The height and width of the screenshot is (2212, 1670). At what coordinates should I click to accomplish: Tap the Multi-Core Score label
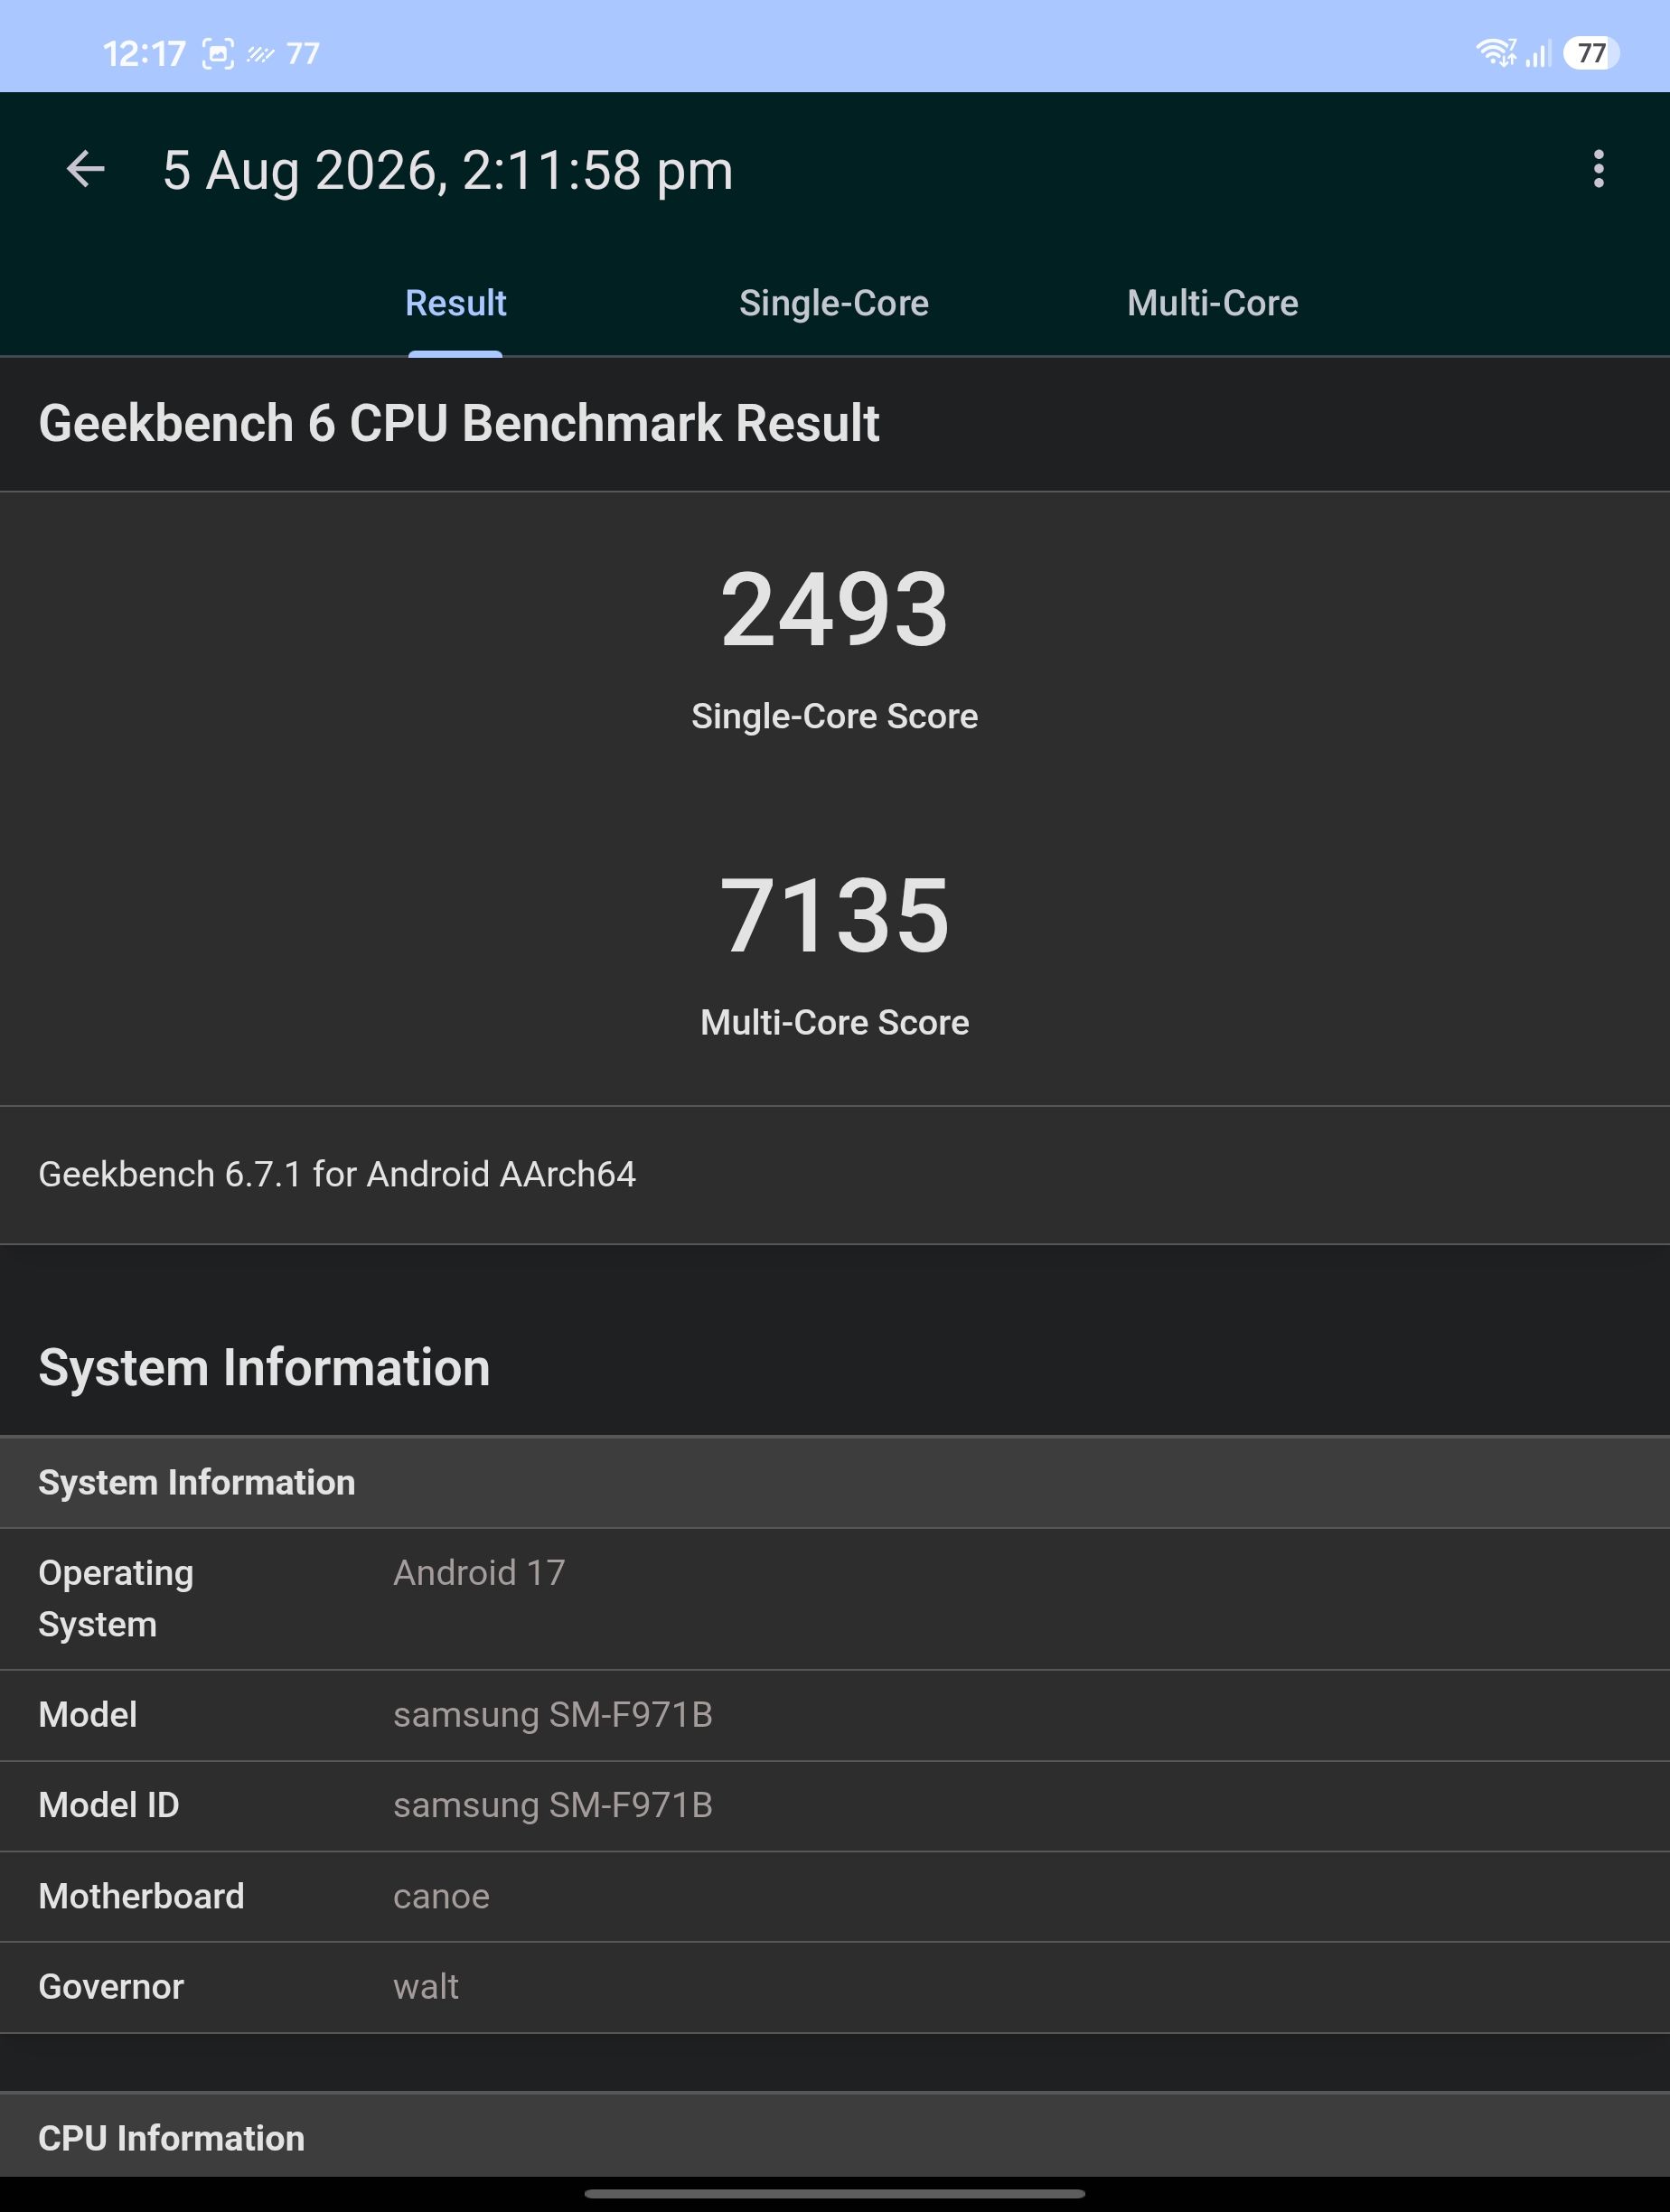(x=834, y=1022)
